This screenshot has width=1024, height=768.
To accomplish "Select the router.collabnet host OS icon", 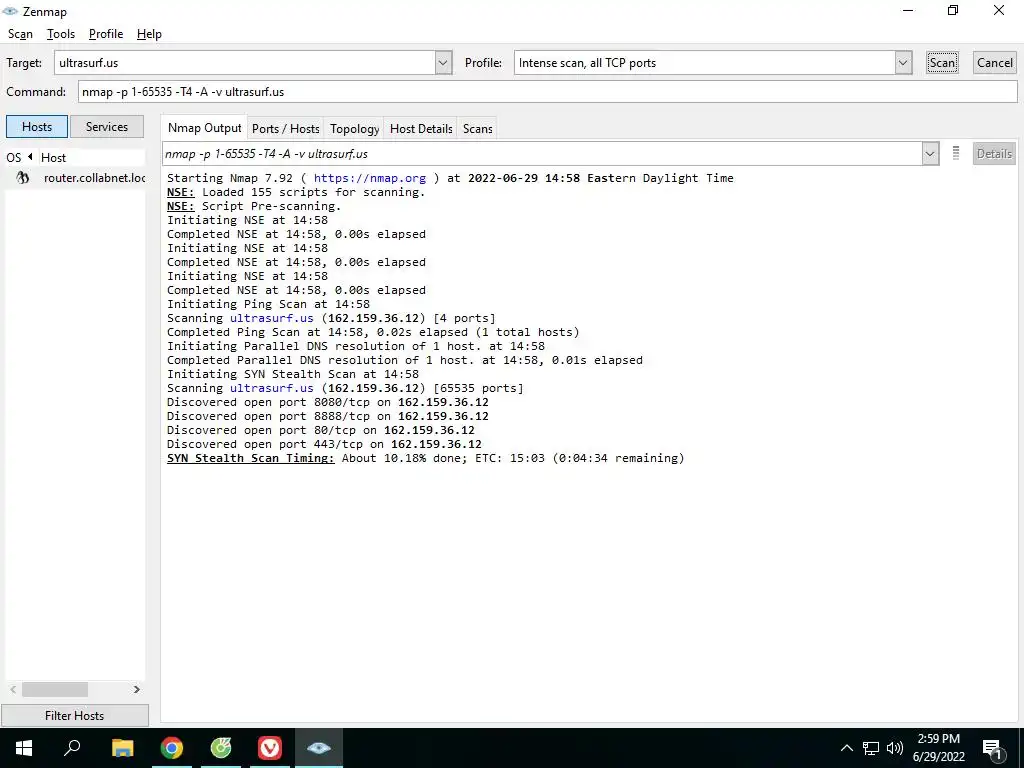I will click(23, 178).
